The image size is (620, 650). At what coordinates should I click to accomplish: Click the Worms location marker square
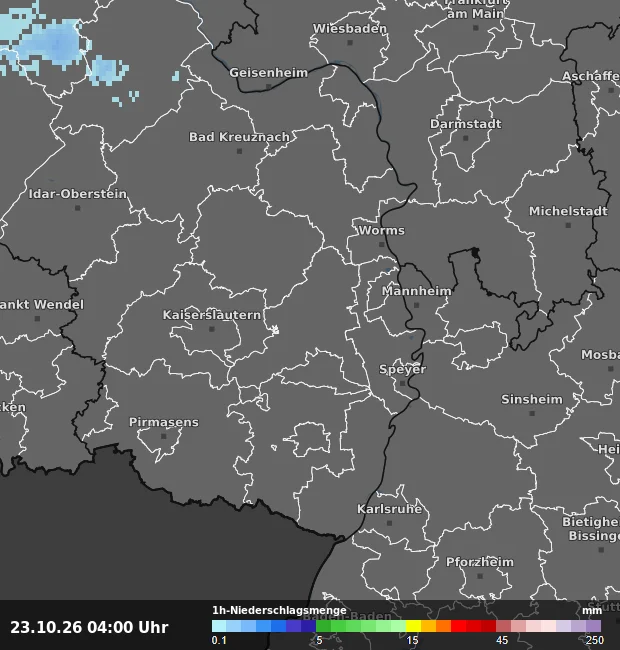(382, 245)
